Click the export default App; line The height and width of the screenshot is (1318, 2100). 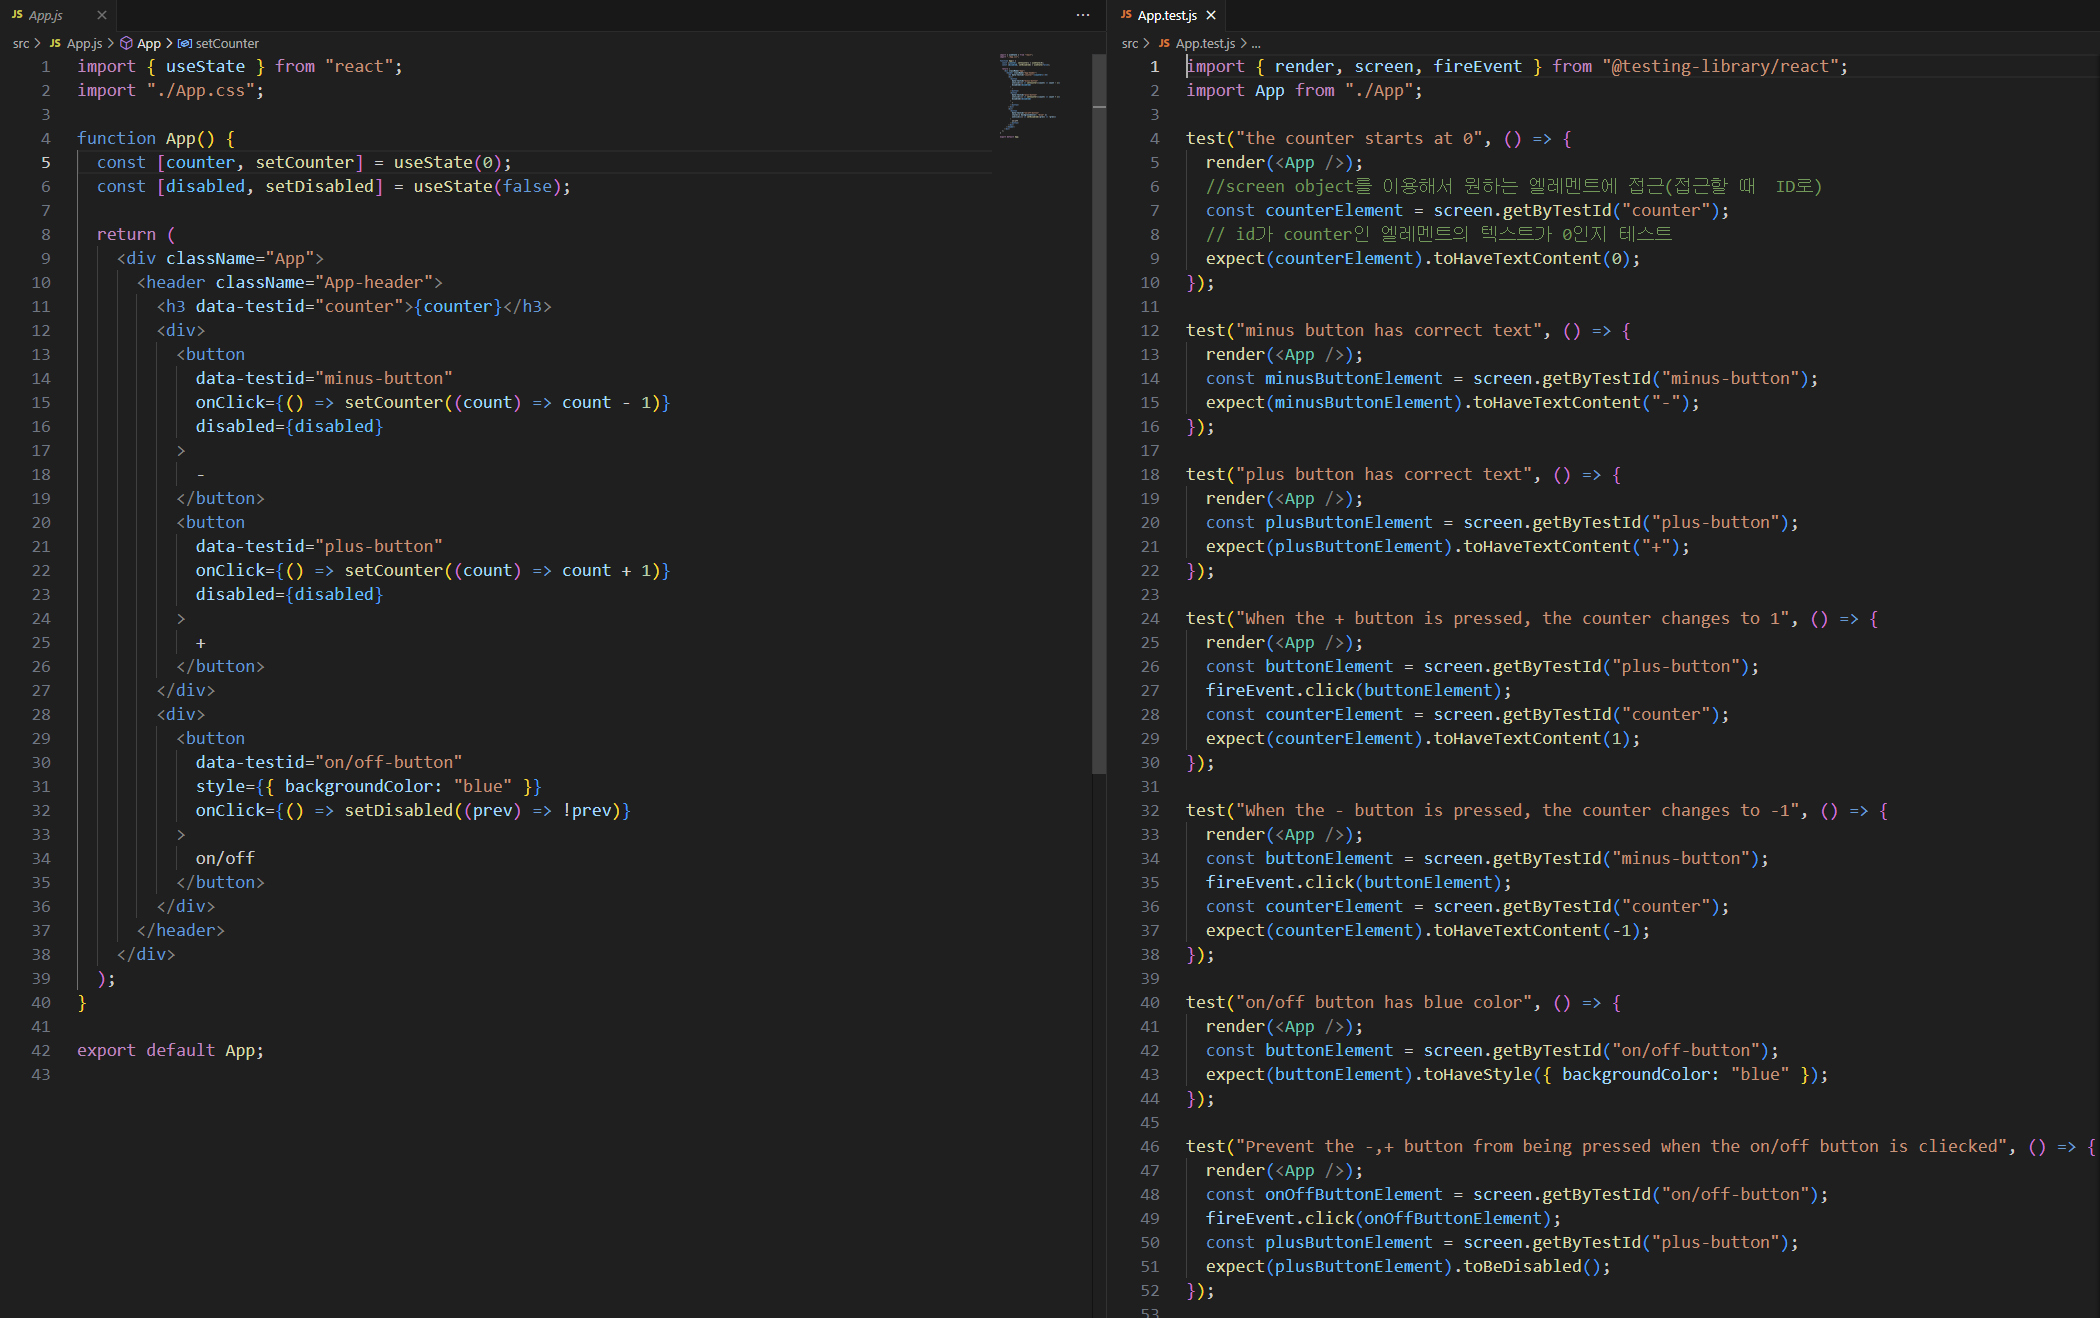click(171, 1050)
